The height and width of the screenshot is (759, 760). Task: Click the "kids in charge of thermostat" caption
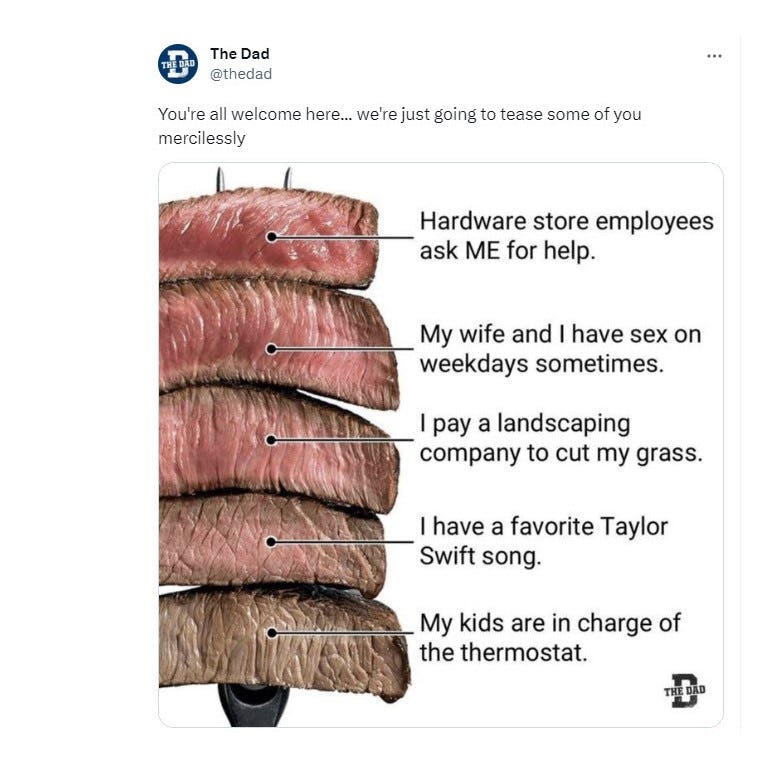pyautogui.click(x=549, y=638)
